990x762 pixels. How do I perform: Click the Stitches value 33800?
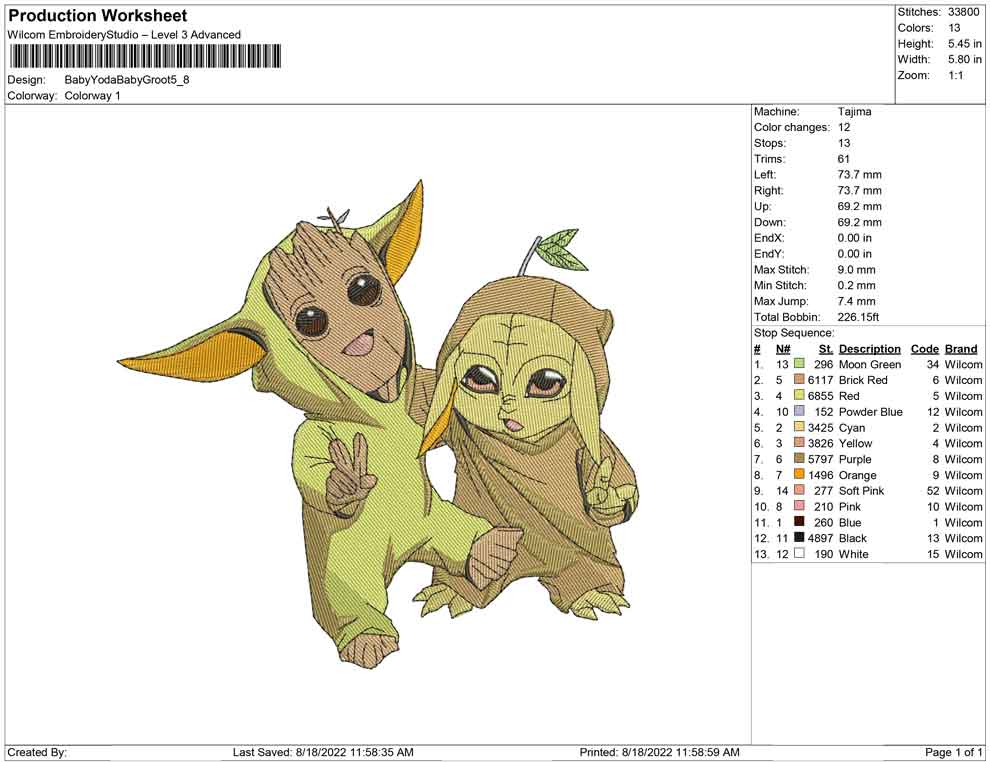coord(963,12)
